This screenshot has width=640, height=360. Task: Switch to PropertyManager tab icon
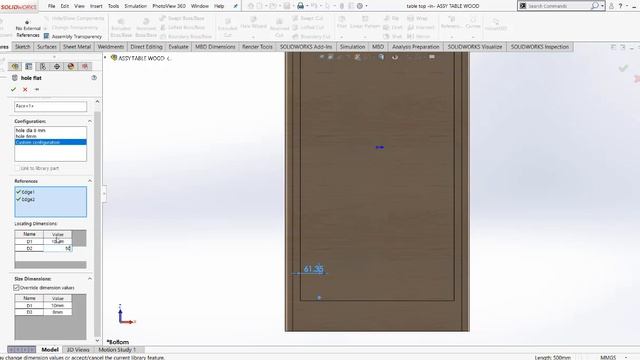(x=29, y=67)
